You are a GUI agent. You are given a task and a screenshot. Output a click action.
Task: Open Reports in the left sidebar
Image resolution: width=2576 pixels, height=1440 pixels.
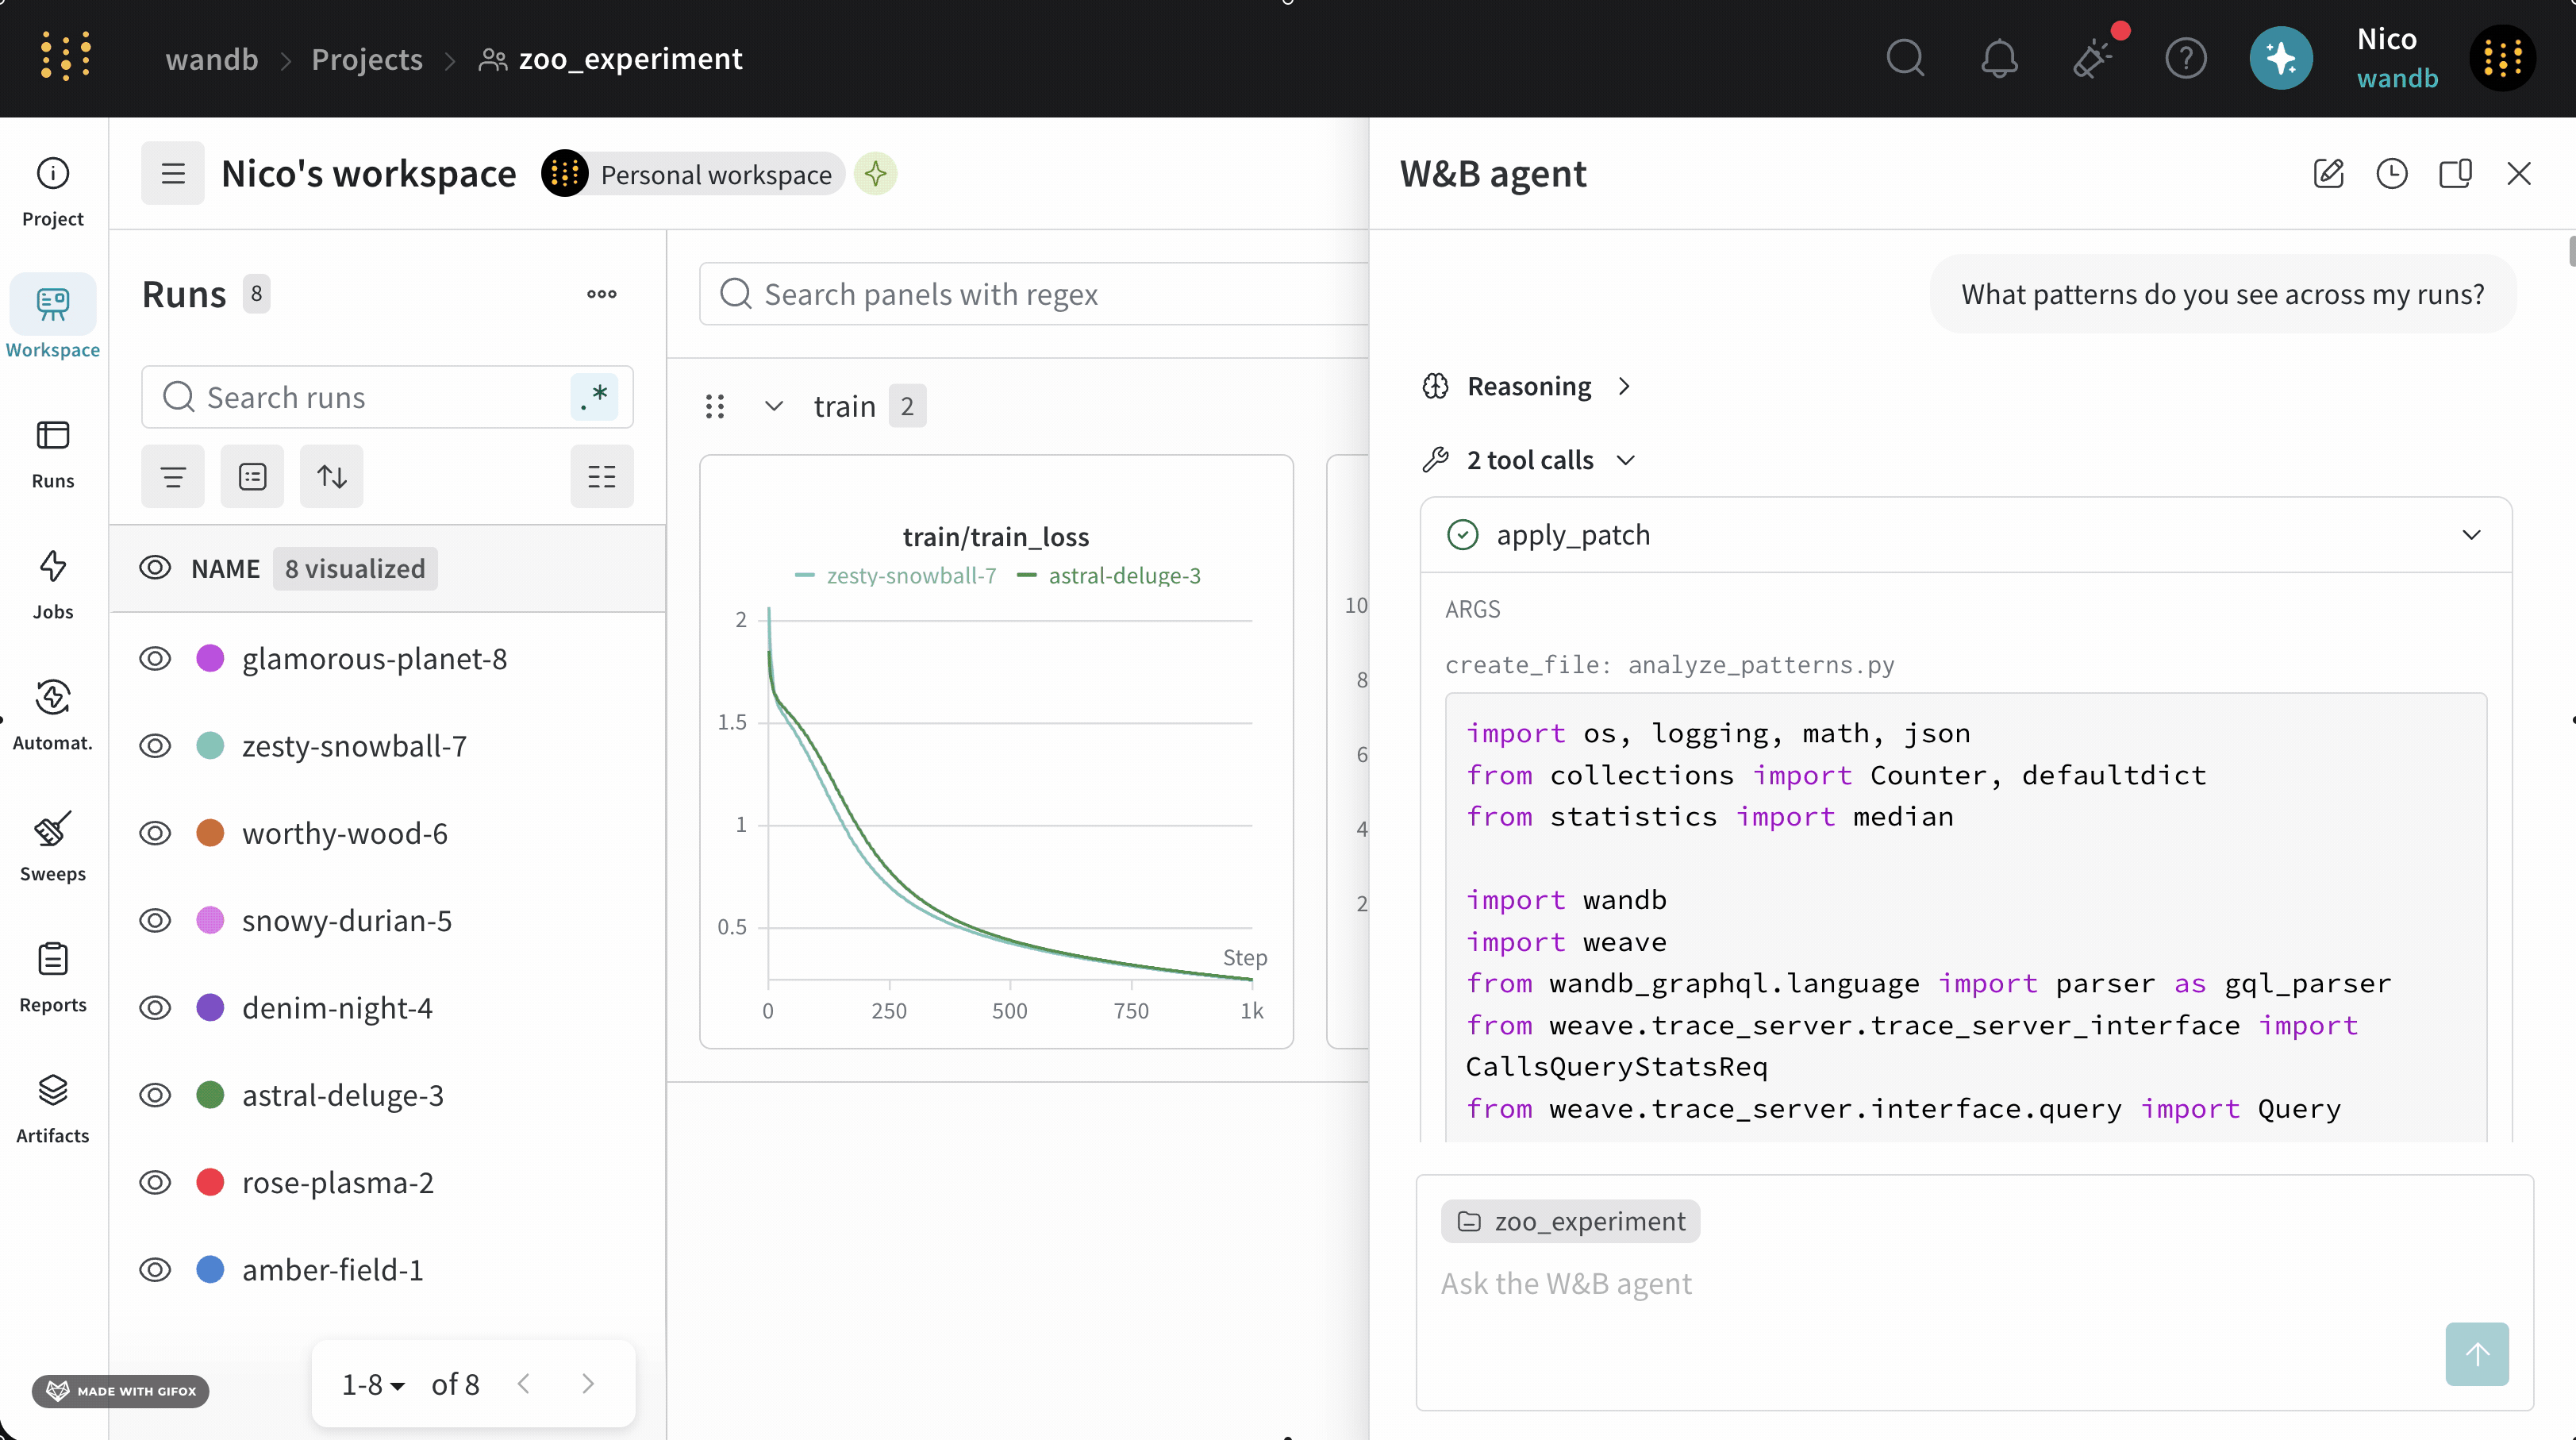coord(53,978)
